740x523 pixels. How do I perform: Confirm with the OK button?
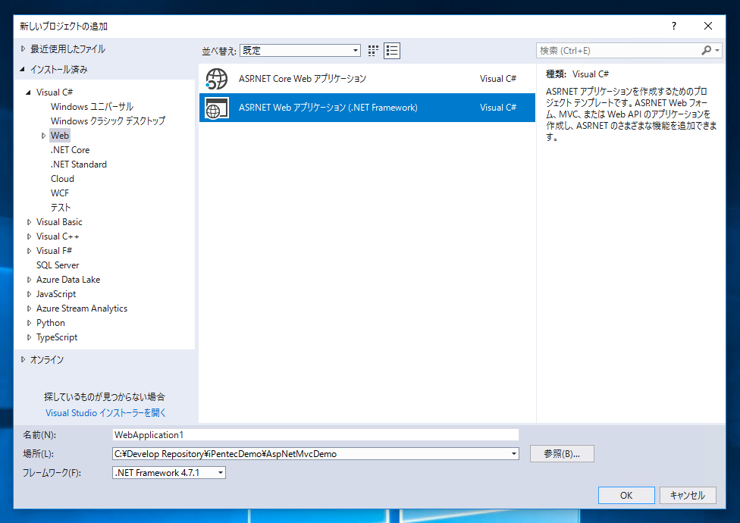(626, 495)
